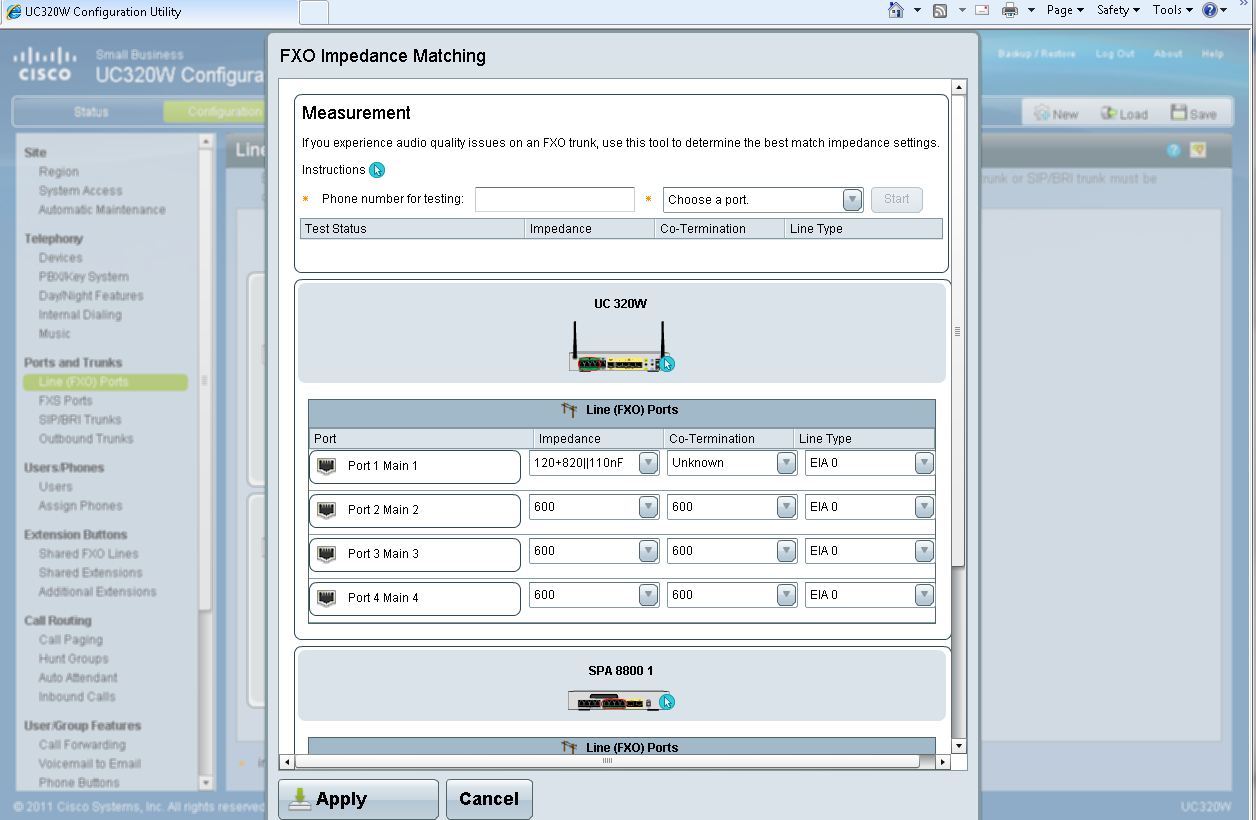Open the browser Safety menu
The image size is (1256, 820).
pos(1118,10)
